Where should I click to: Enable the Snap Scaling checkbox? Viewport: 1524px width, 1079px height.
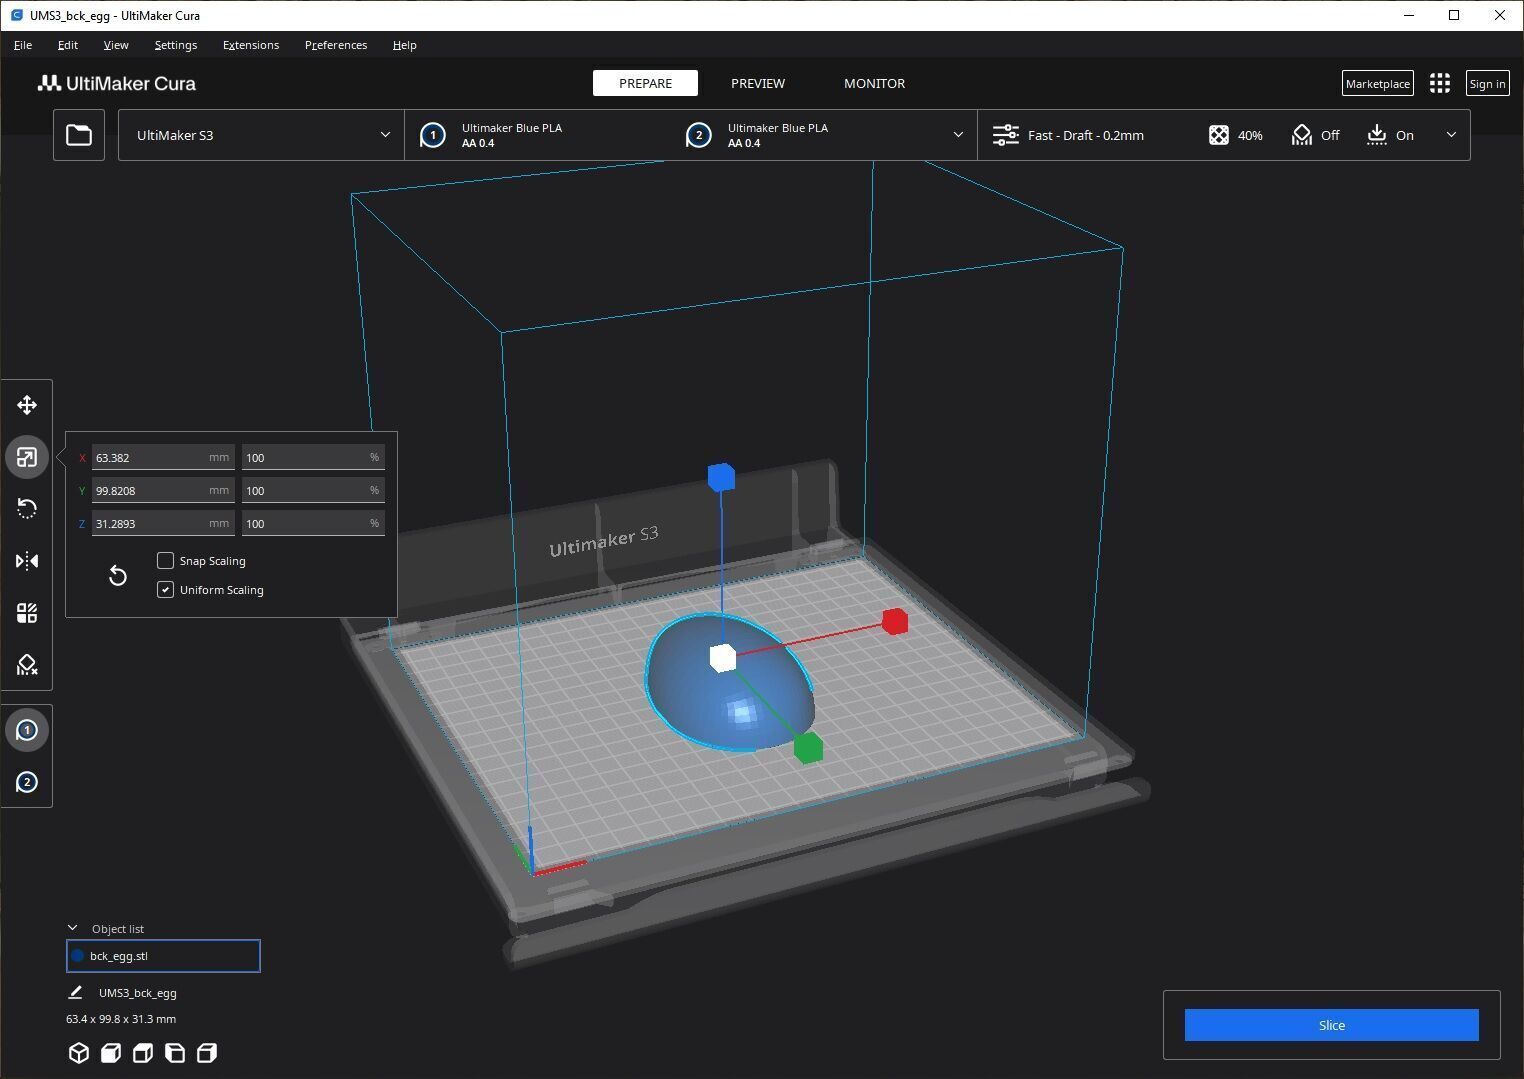click(x=166, y=560)
